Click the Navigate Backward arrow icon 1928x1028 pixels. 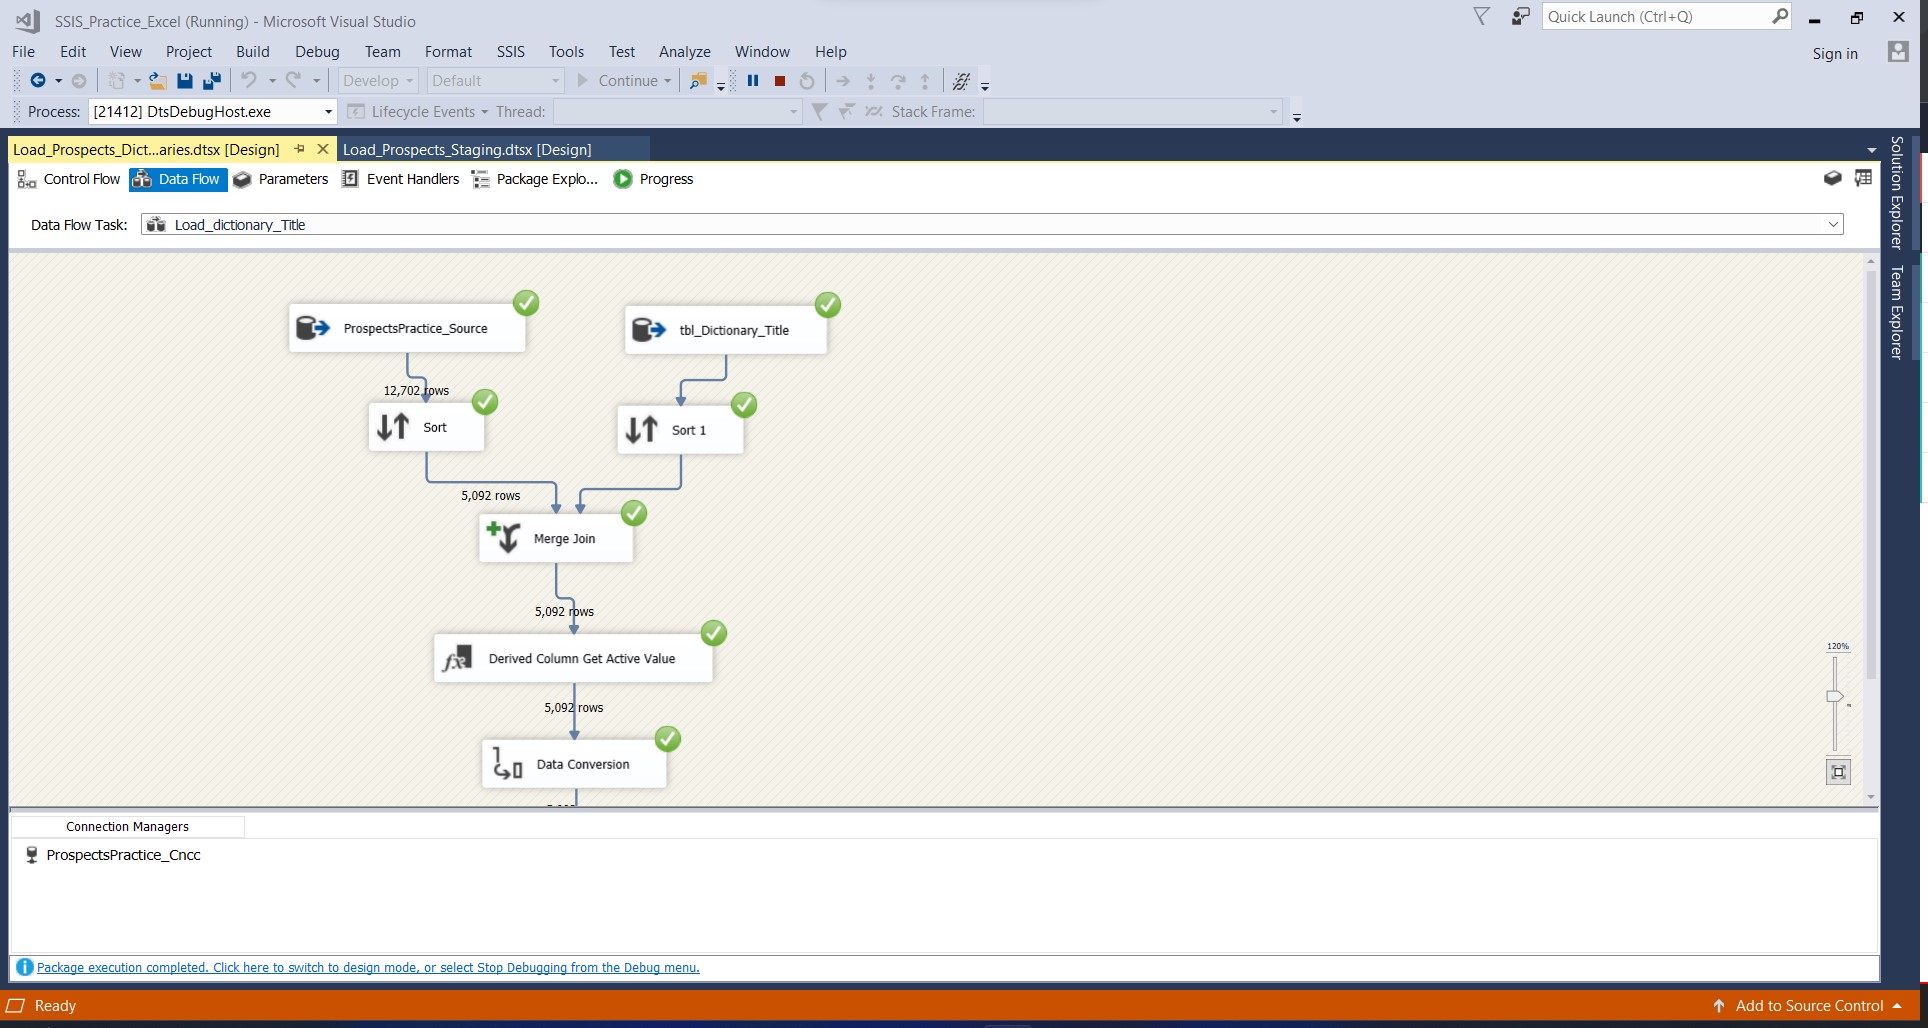click(38, 81)
